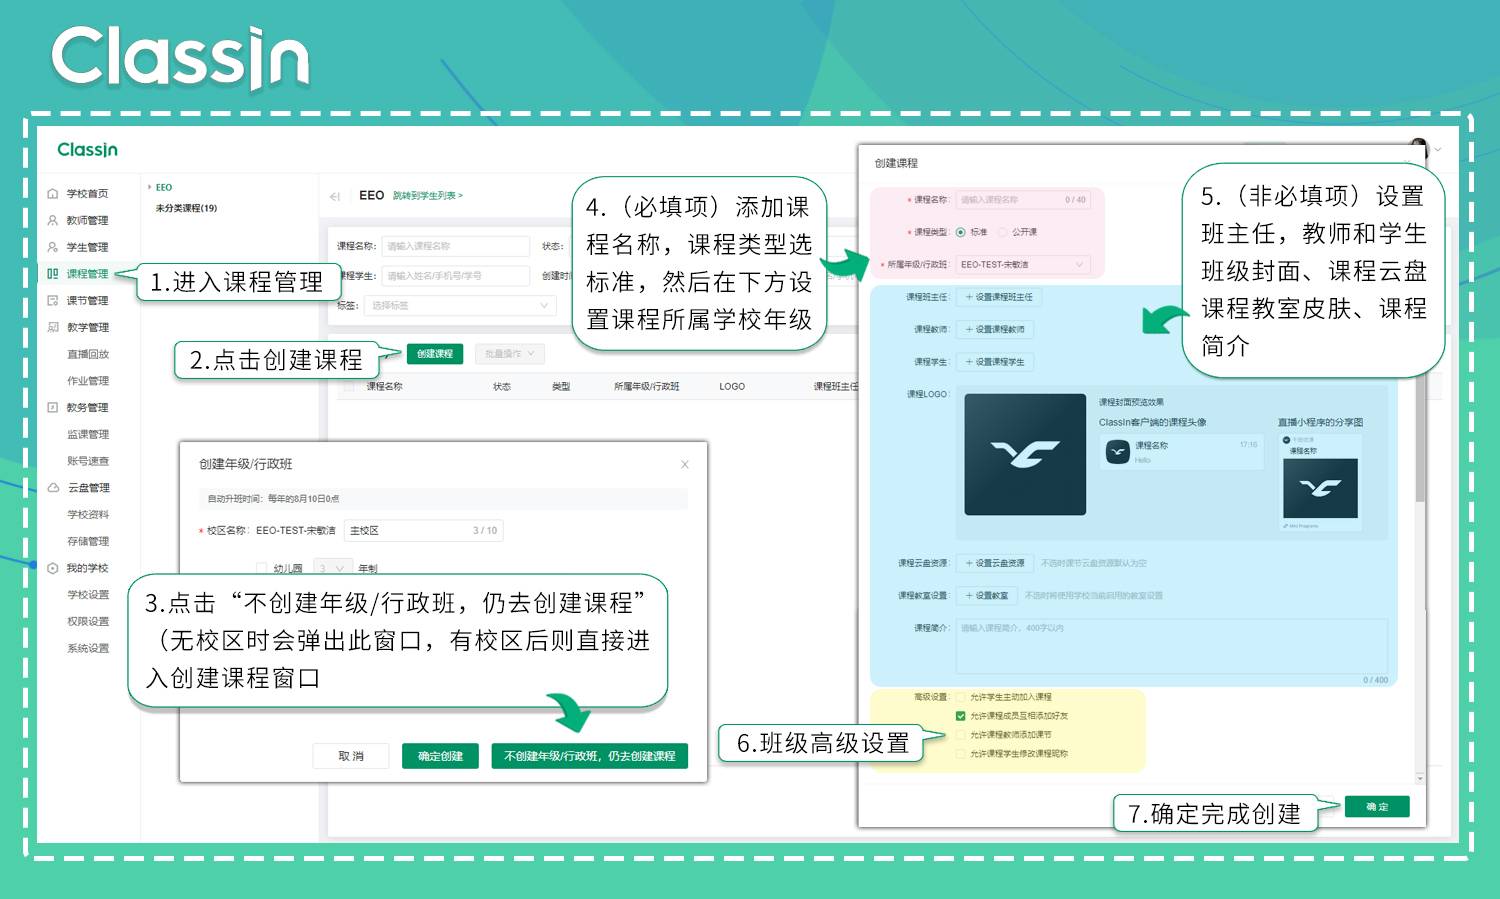Screen dimensions: 1500x899
Task: Click 确定创建 button
Action: point(441,756)
